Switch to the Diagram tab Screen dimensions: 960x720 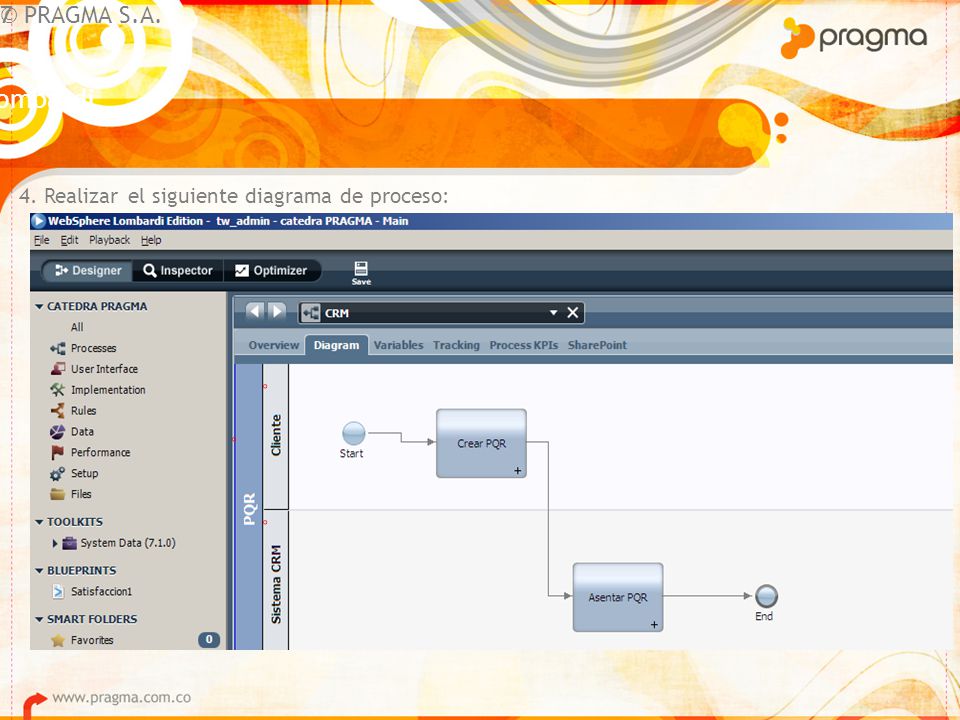[337, 345]
